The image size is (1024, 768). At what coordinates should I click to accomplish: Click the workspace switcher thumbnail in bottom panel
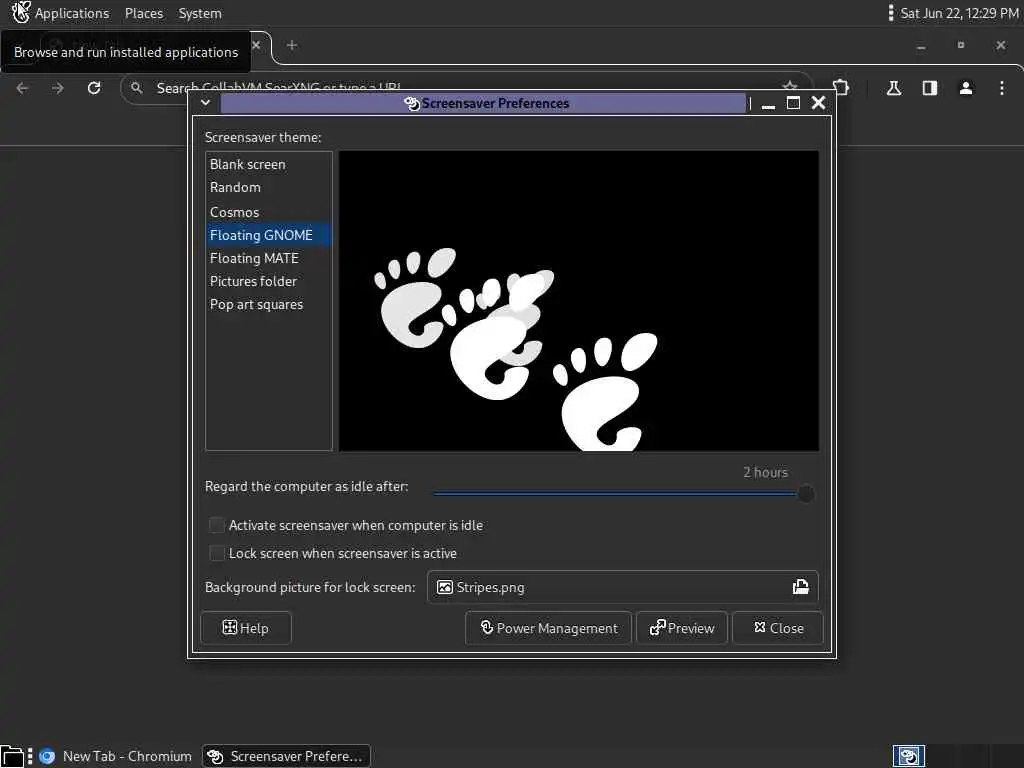908,756
